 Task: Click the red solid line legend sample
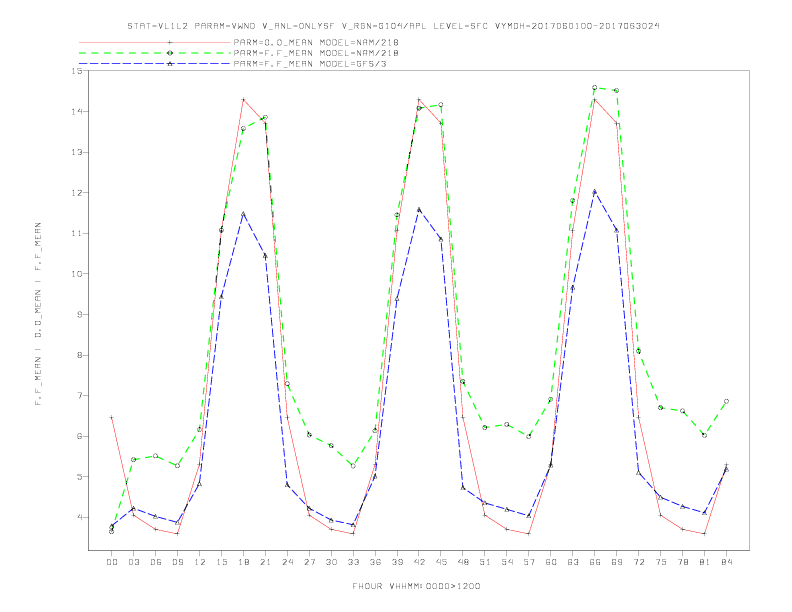coord(155,42)
